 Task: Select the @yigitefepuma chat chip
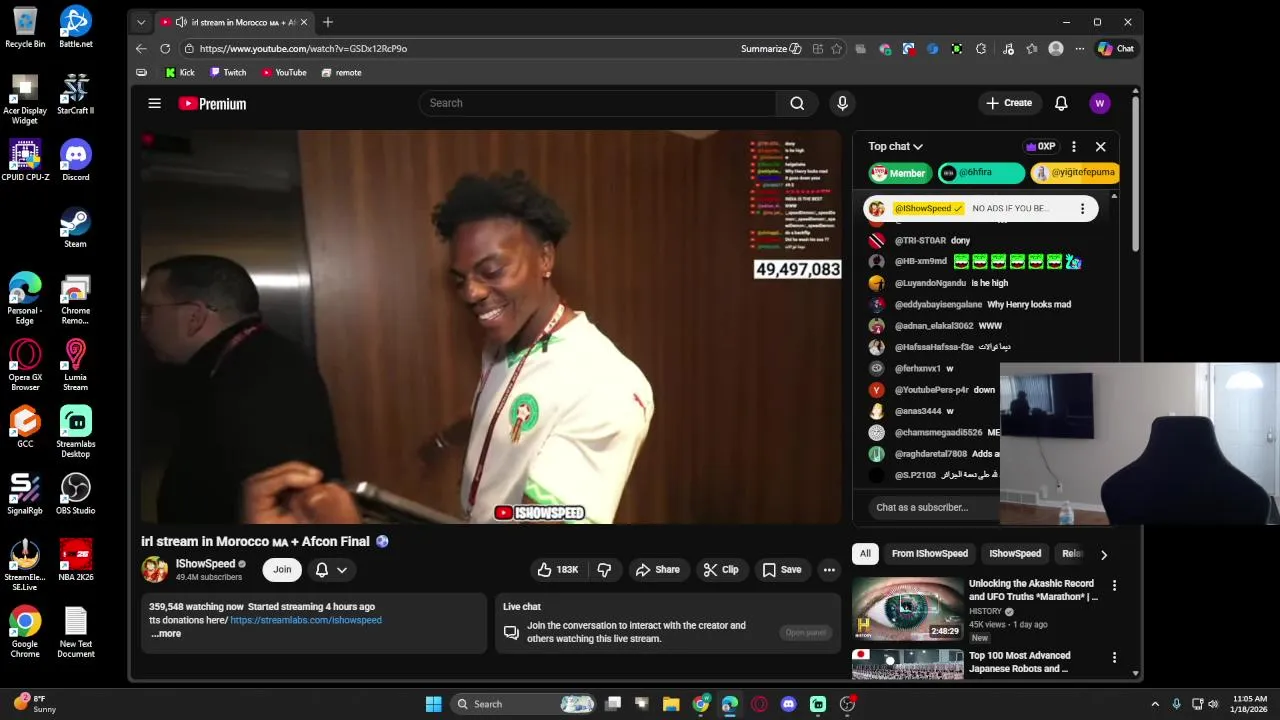click(x=1074, y=173)
